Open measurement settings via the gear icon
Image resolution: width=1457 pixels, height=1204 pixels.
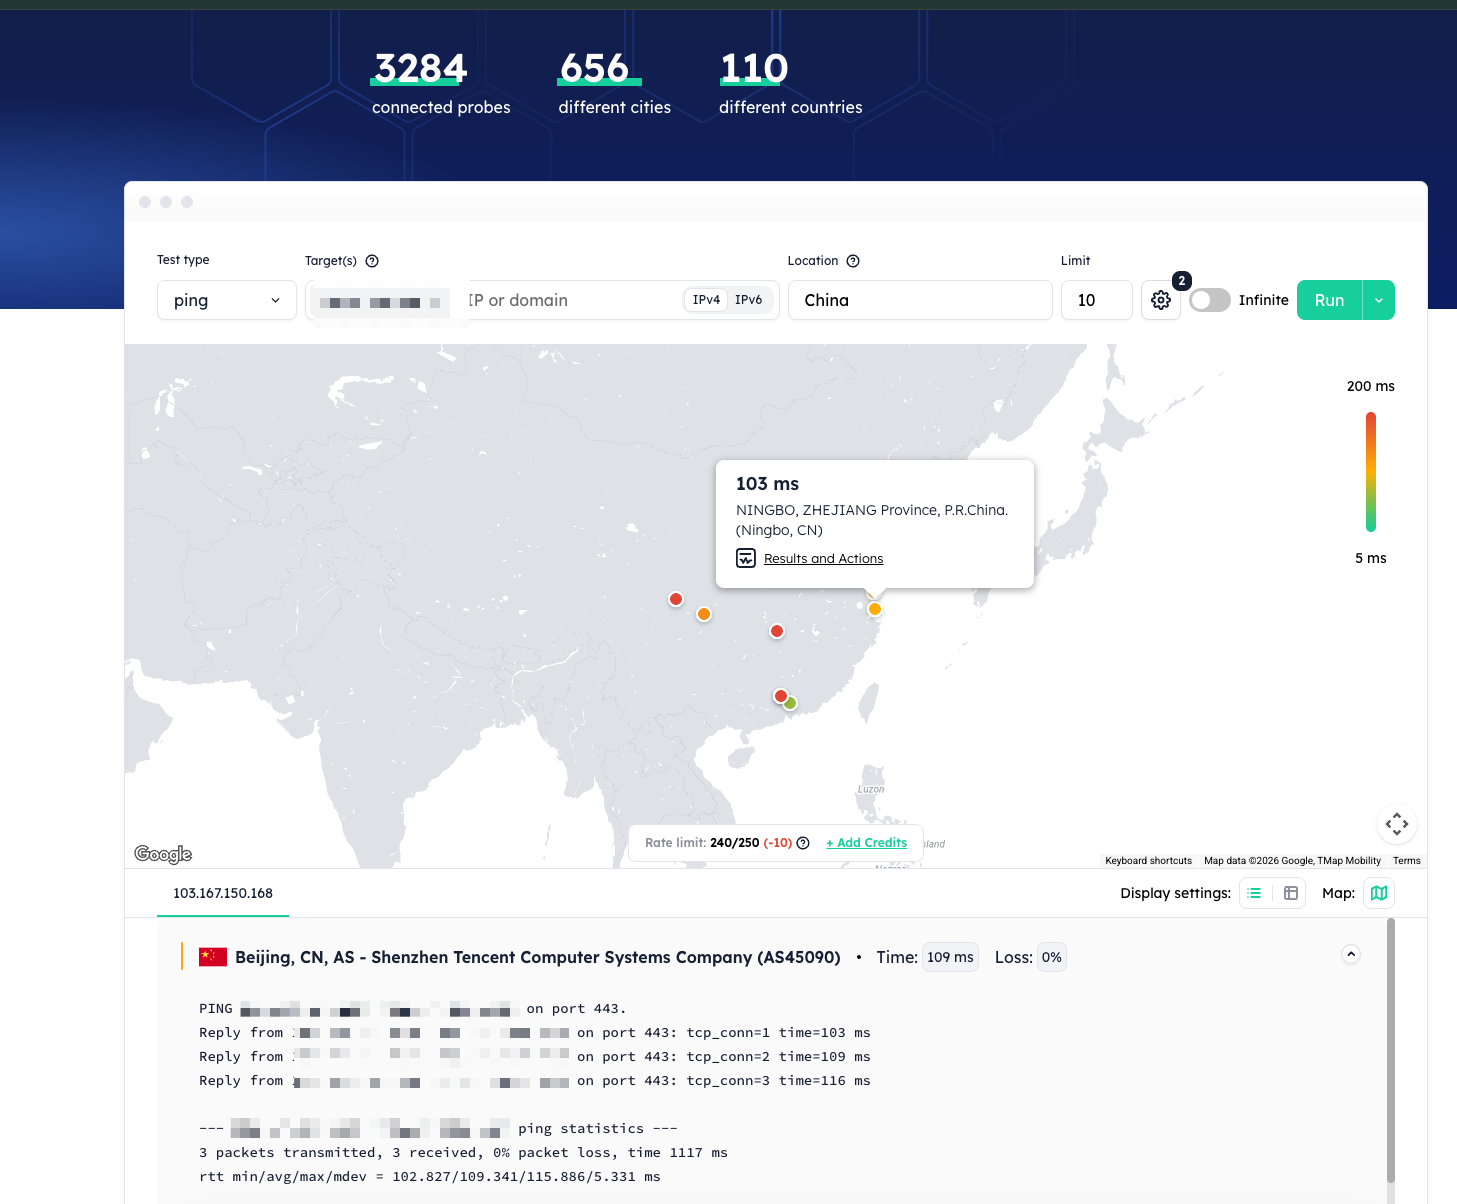(x=1160, y=300)
